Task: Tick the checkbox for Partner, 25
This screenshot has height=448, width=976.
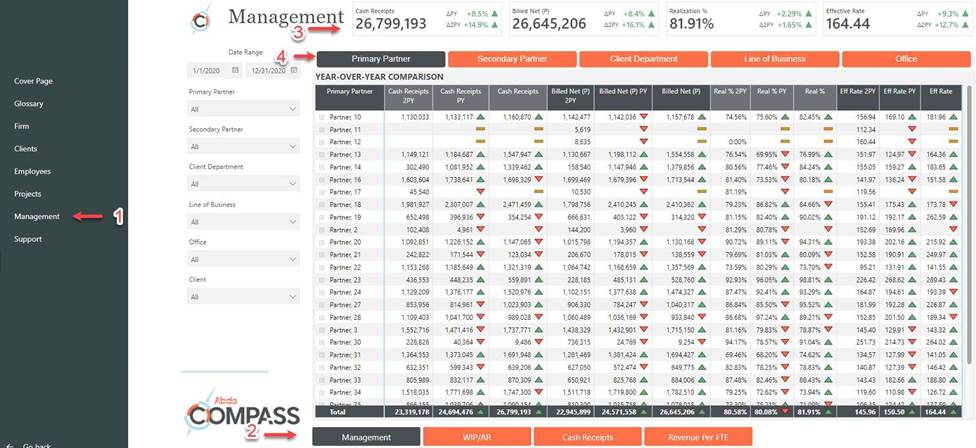Action: coord(322,292)
